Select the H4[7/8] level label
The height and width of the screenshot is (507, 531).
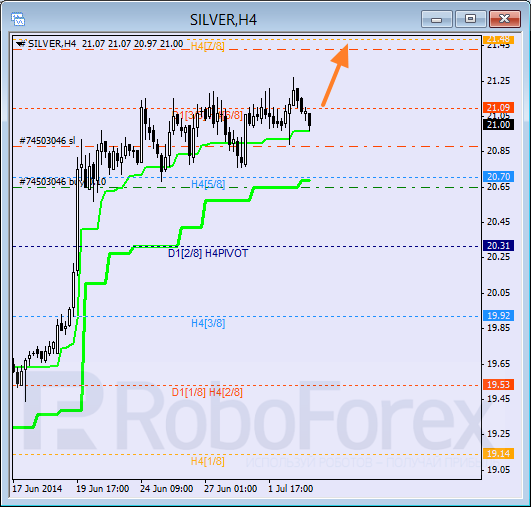click(x=208, y=46)
